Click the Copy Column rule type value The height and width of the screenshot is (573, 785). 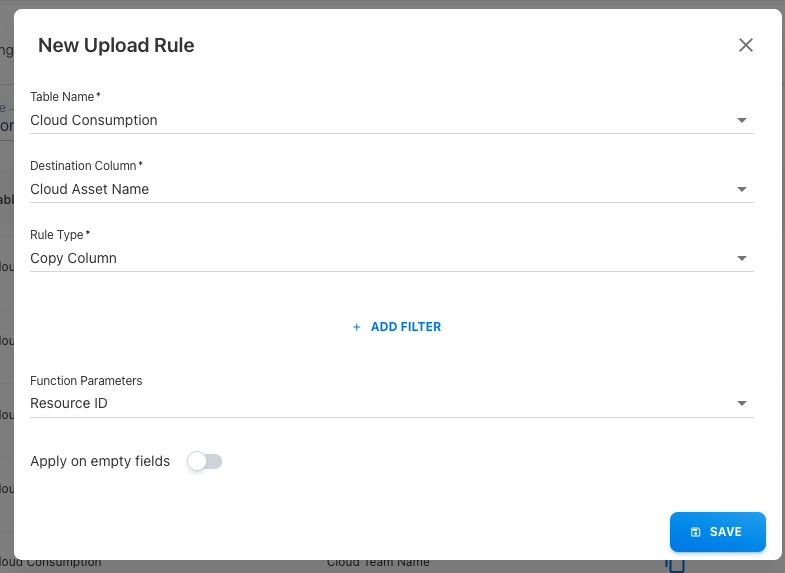74,258
